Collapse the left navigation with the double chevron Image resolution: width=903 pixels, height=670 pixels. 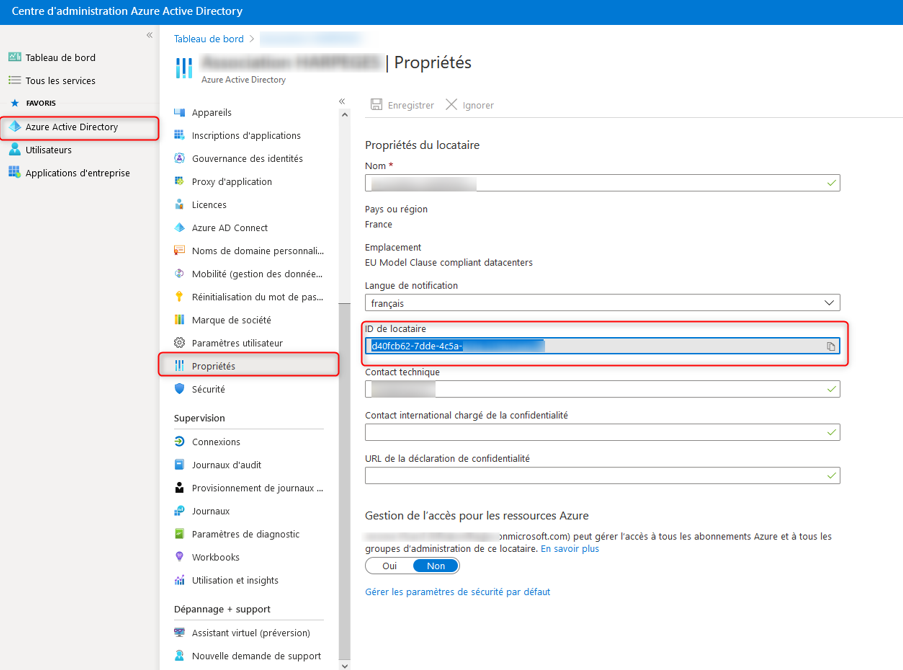150,35
